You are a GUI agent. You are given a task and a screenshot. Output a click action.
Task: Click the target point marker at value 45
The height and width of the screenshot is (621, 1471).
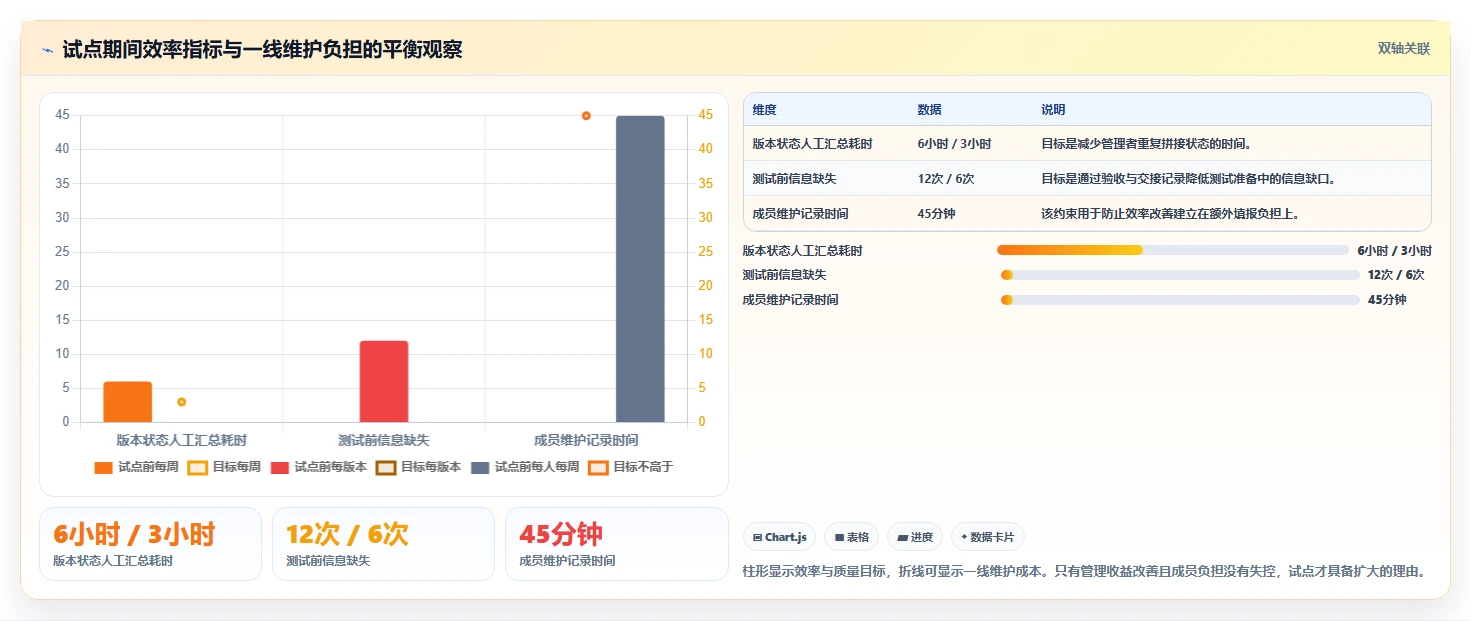coord(586,116)
